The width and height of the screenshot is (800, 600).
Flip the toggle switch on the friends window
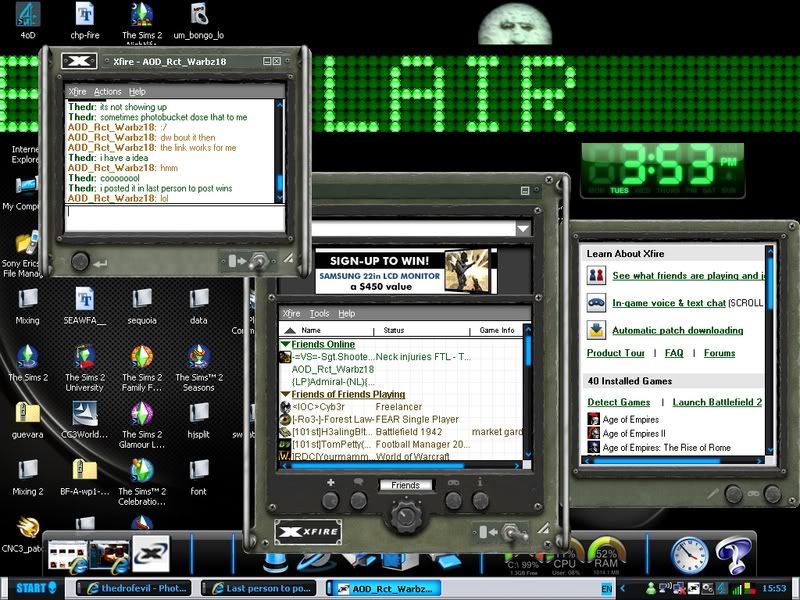pos(513,533)
